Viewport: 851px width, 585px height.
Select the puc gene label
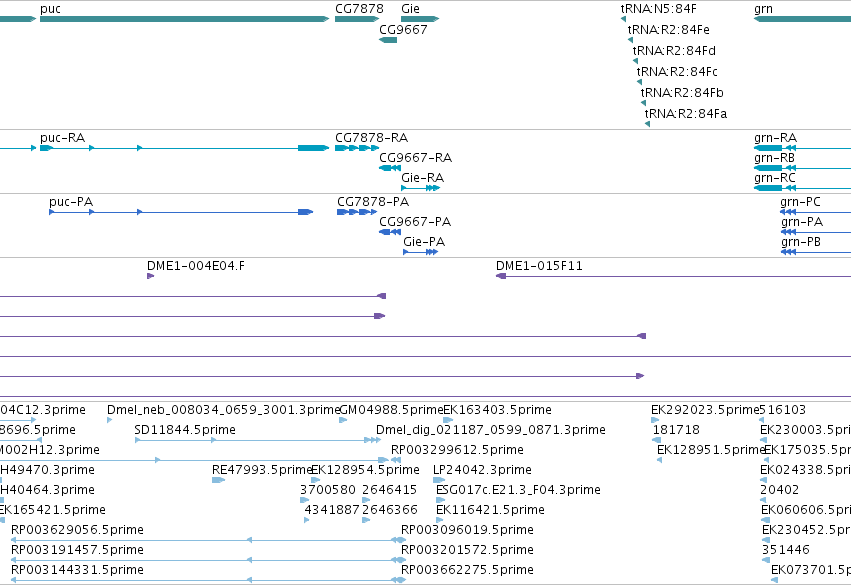50,9
